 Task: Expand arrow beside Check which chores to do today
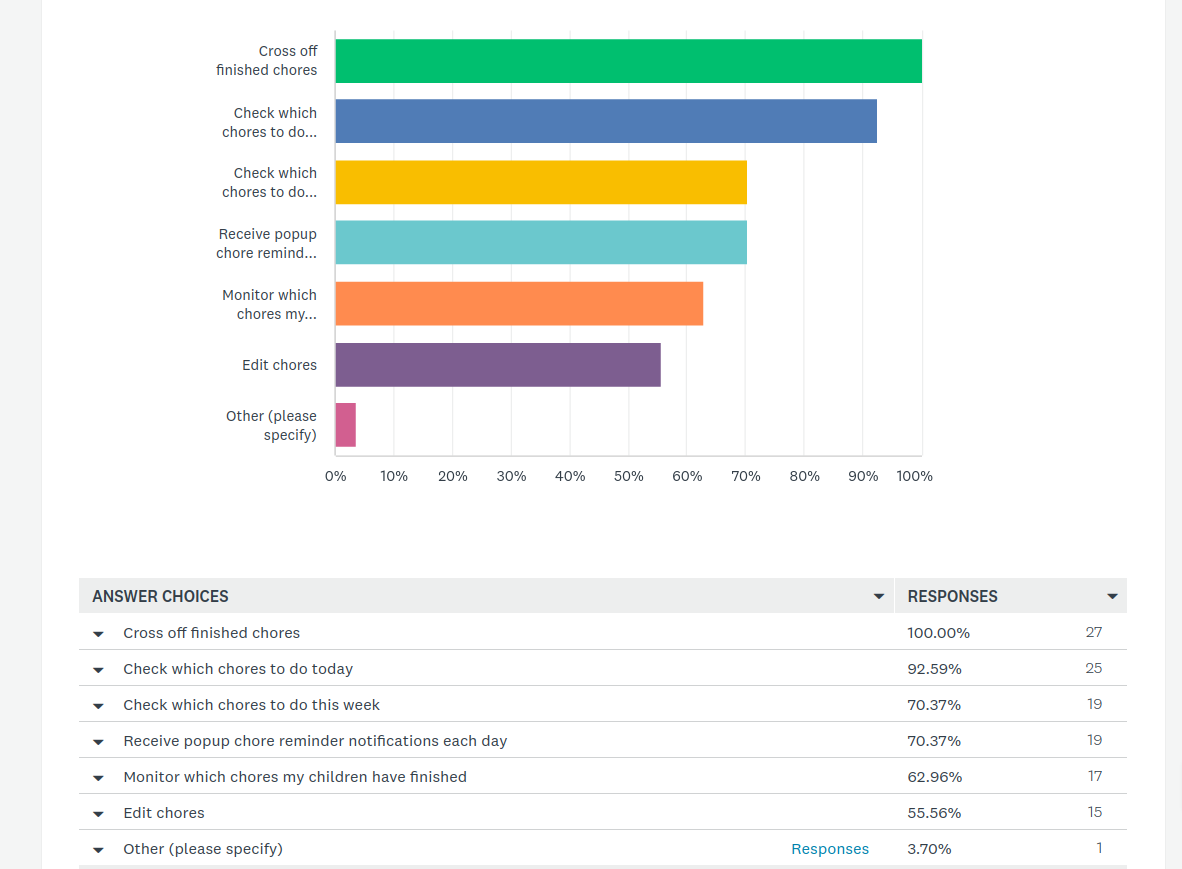point(98,670)
